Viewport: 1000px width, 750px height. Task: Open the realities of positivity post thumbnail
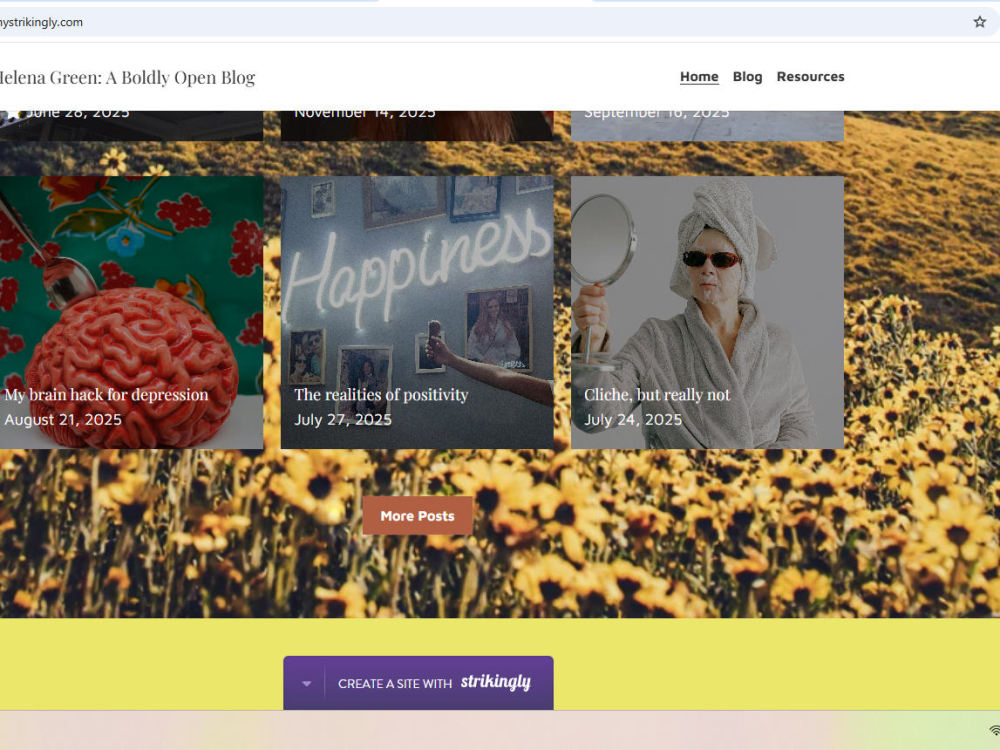click(x=417, y=312)
